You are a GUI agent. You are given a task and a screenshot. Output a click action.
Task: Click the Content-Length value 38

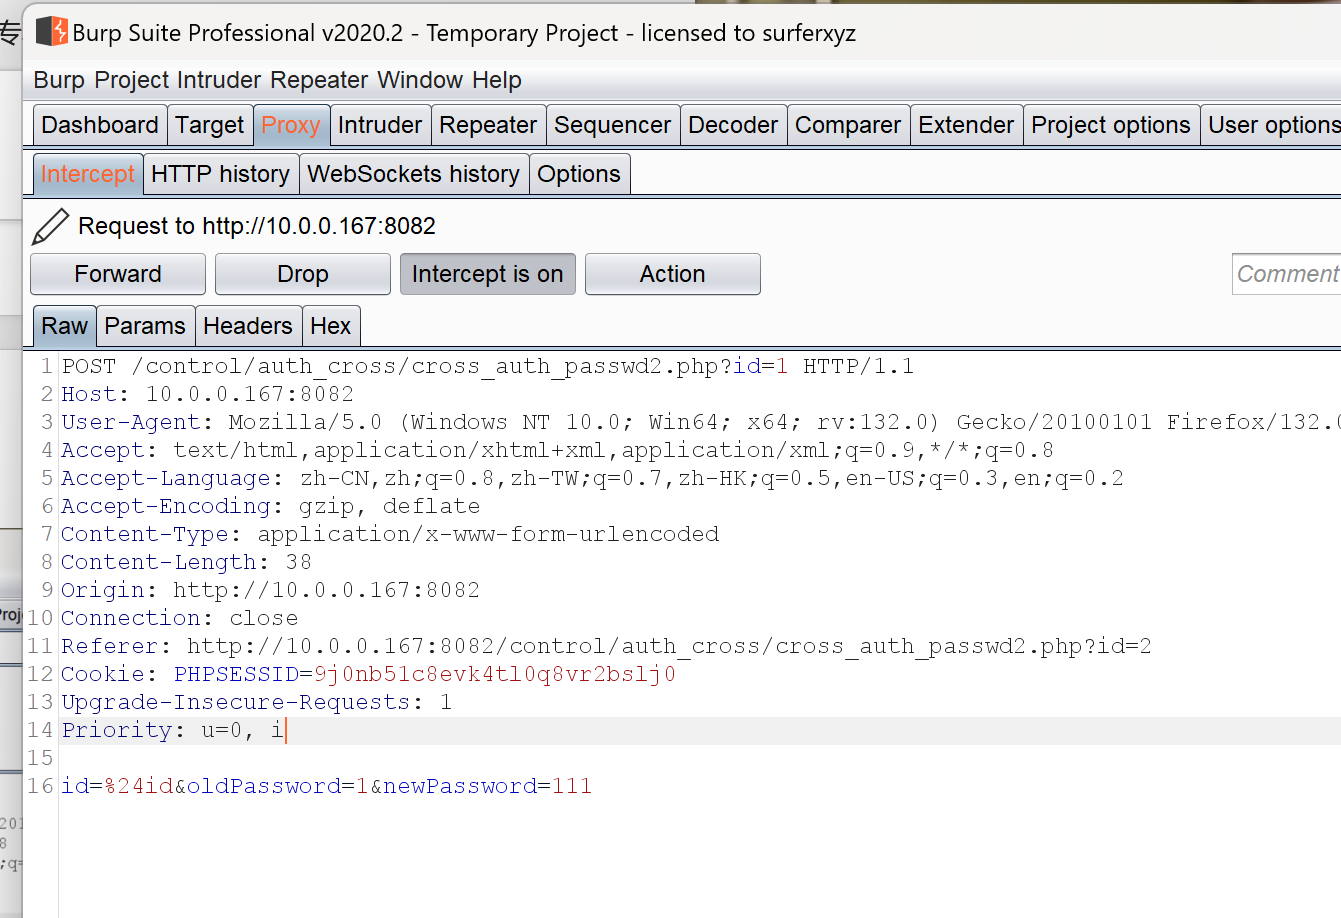click(x=299, y=562)
